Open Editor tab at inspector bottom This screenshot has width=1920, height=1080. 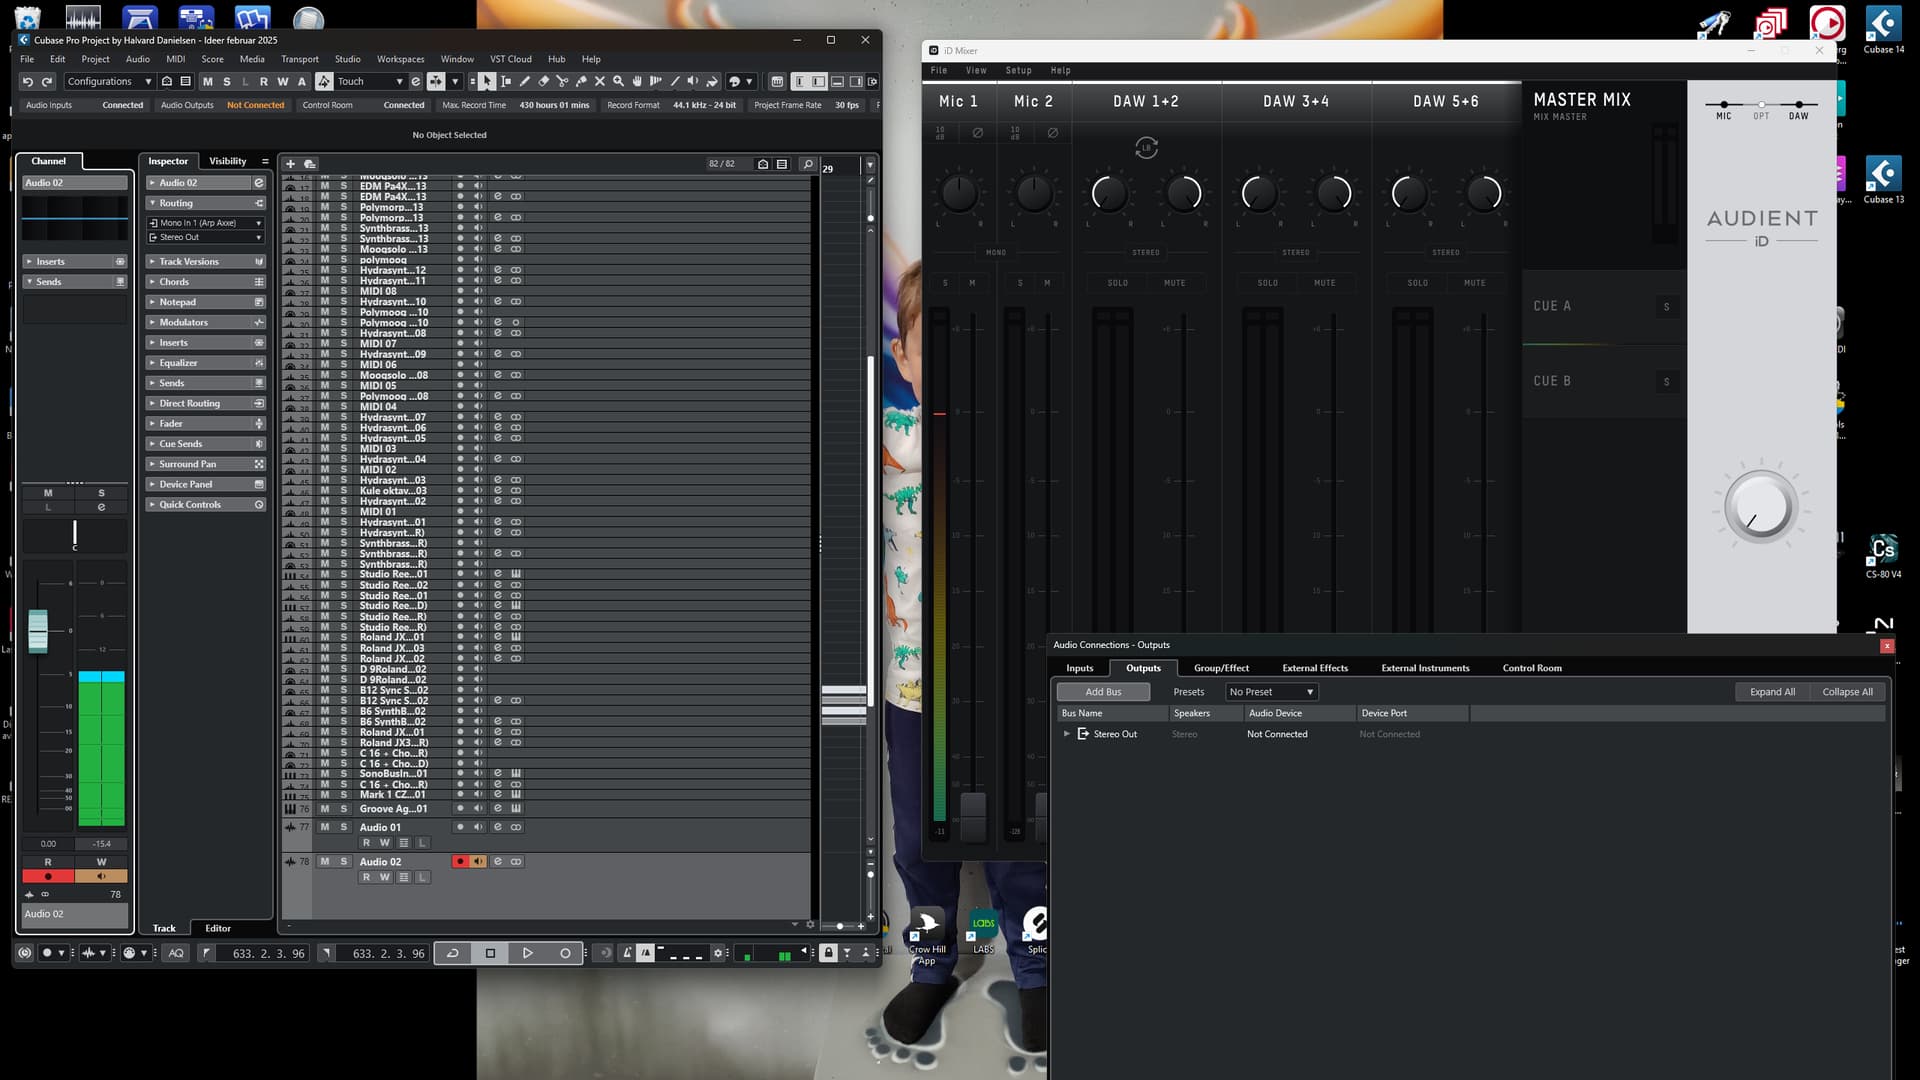tap(218, 928)
